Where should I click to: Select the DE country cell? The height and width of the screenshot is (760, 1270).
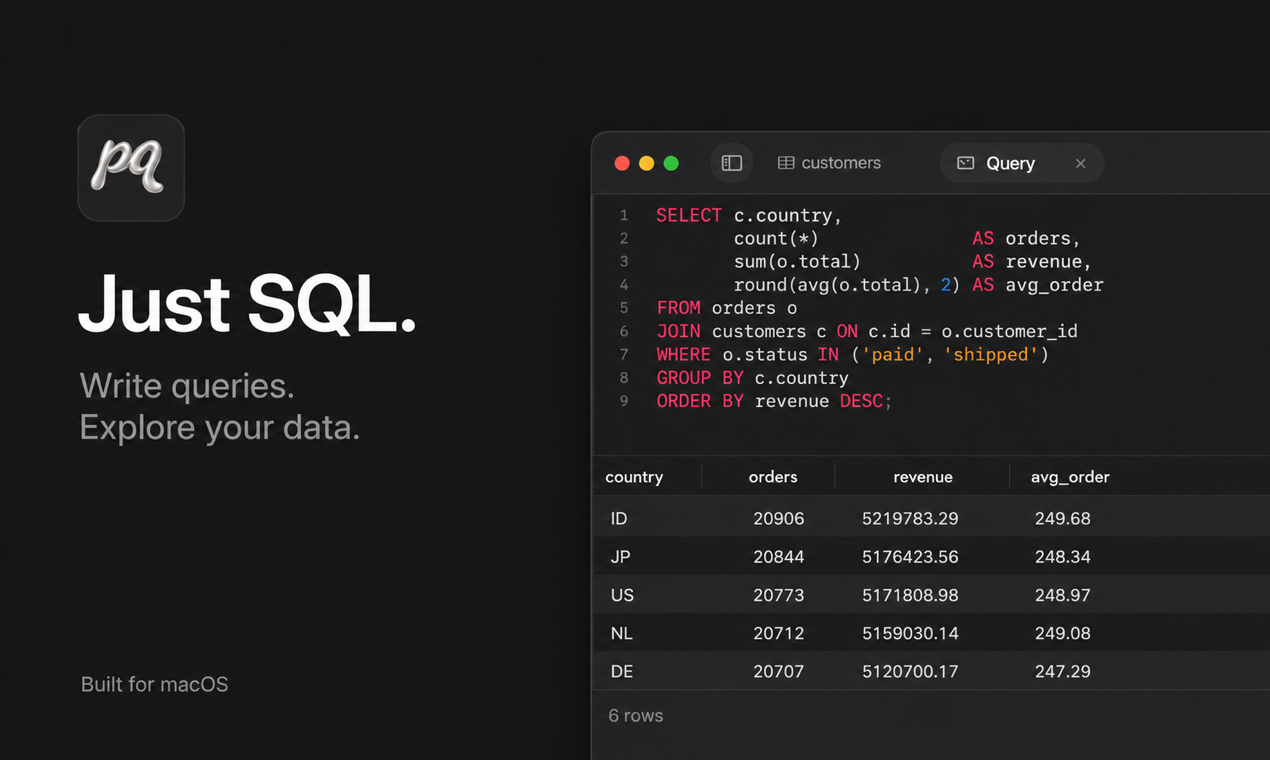(622, 671)
